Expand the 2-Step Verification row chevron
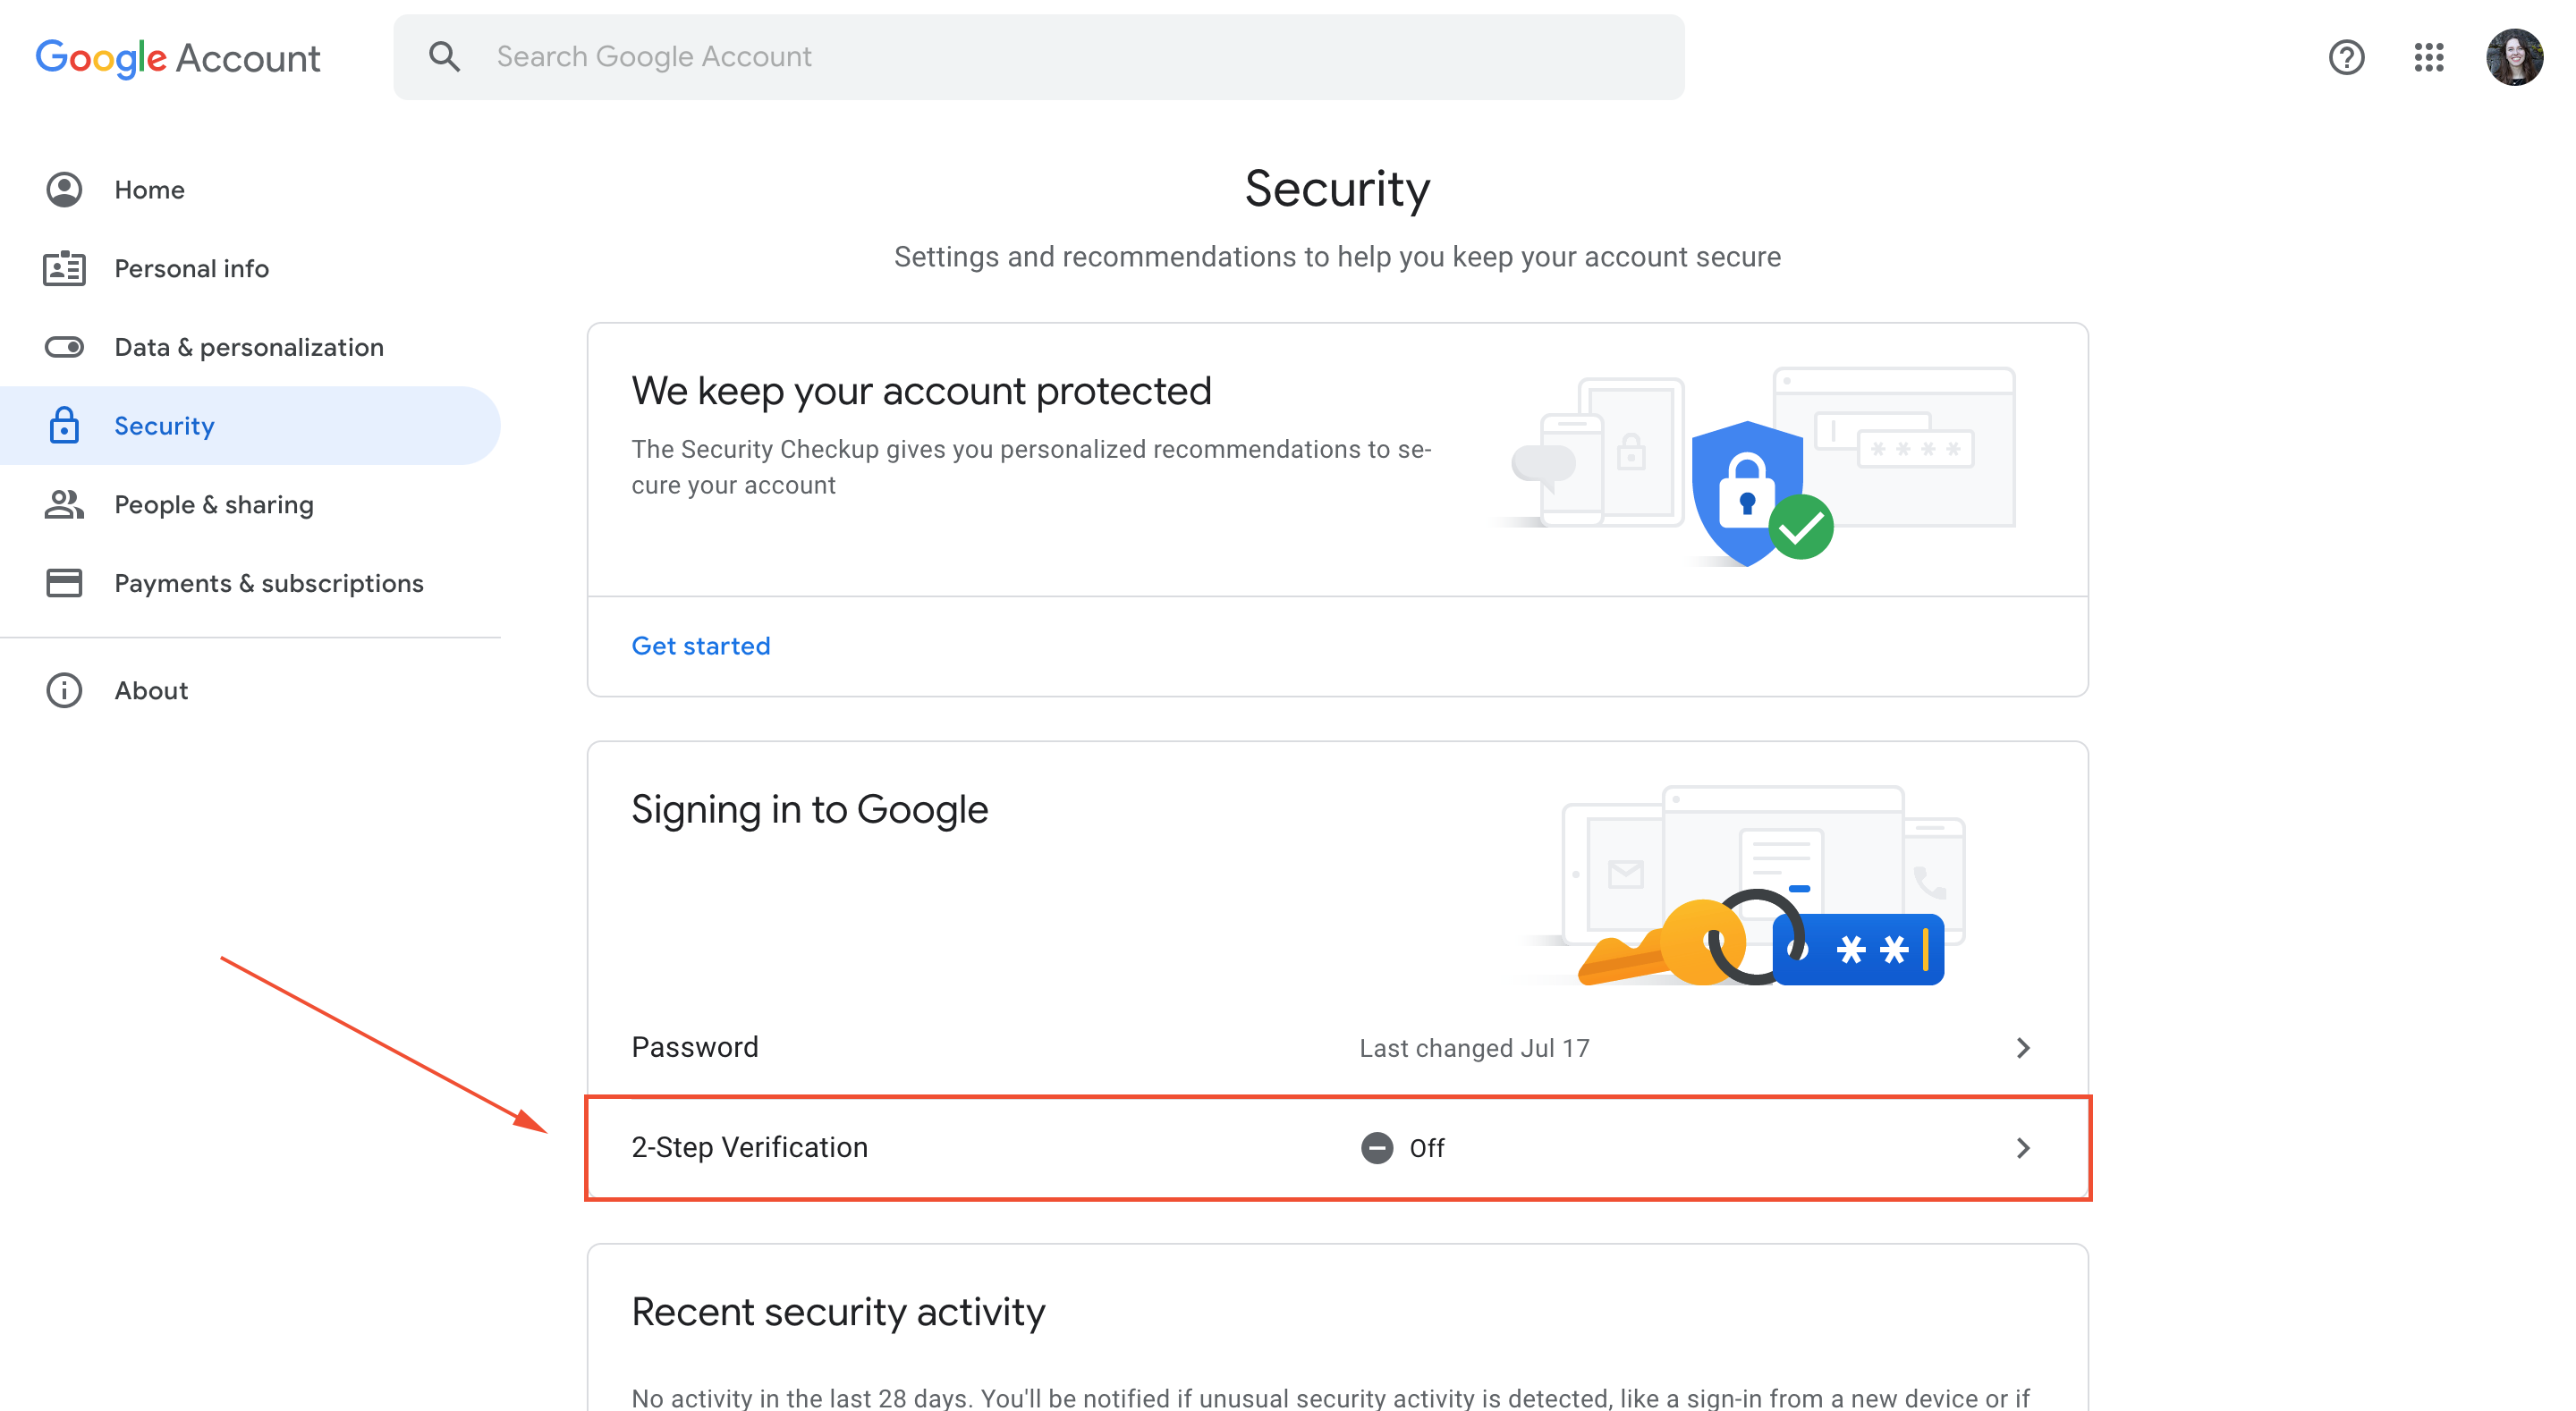2576x1411 pixels. (x=2022, y=1148)
